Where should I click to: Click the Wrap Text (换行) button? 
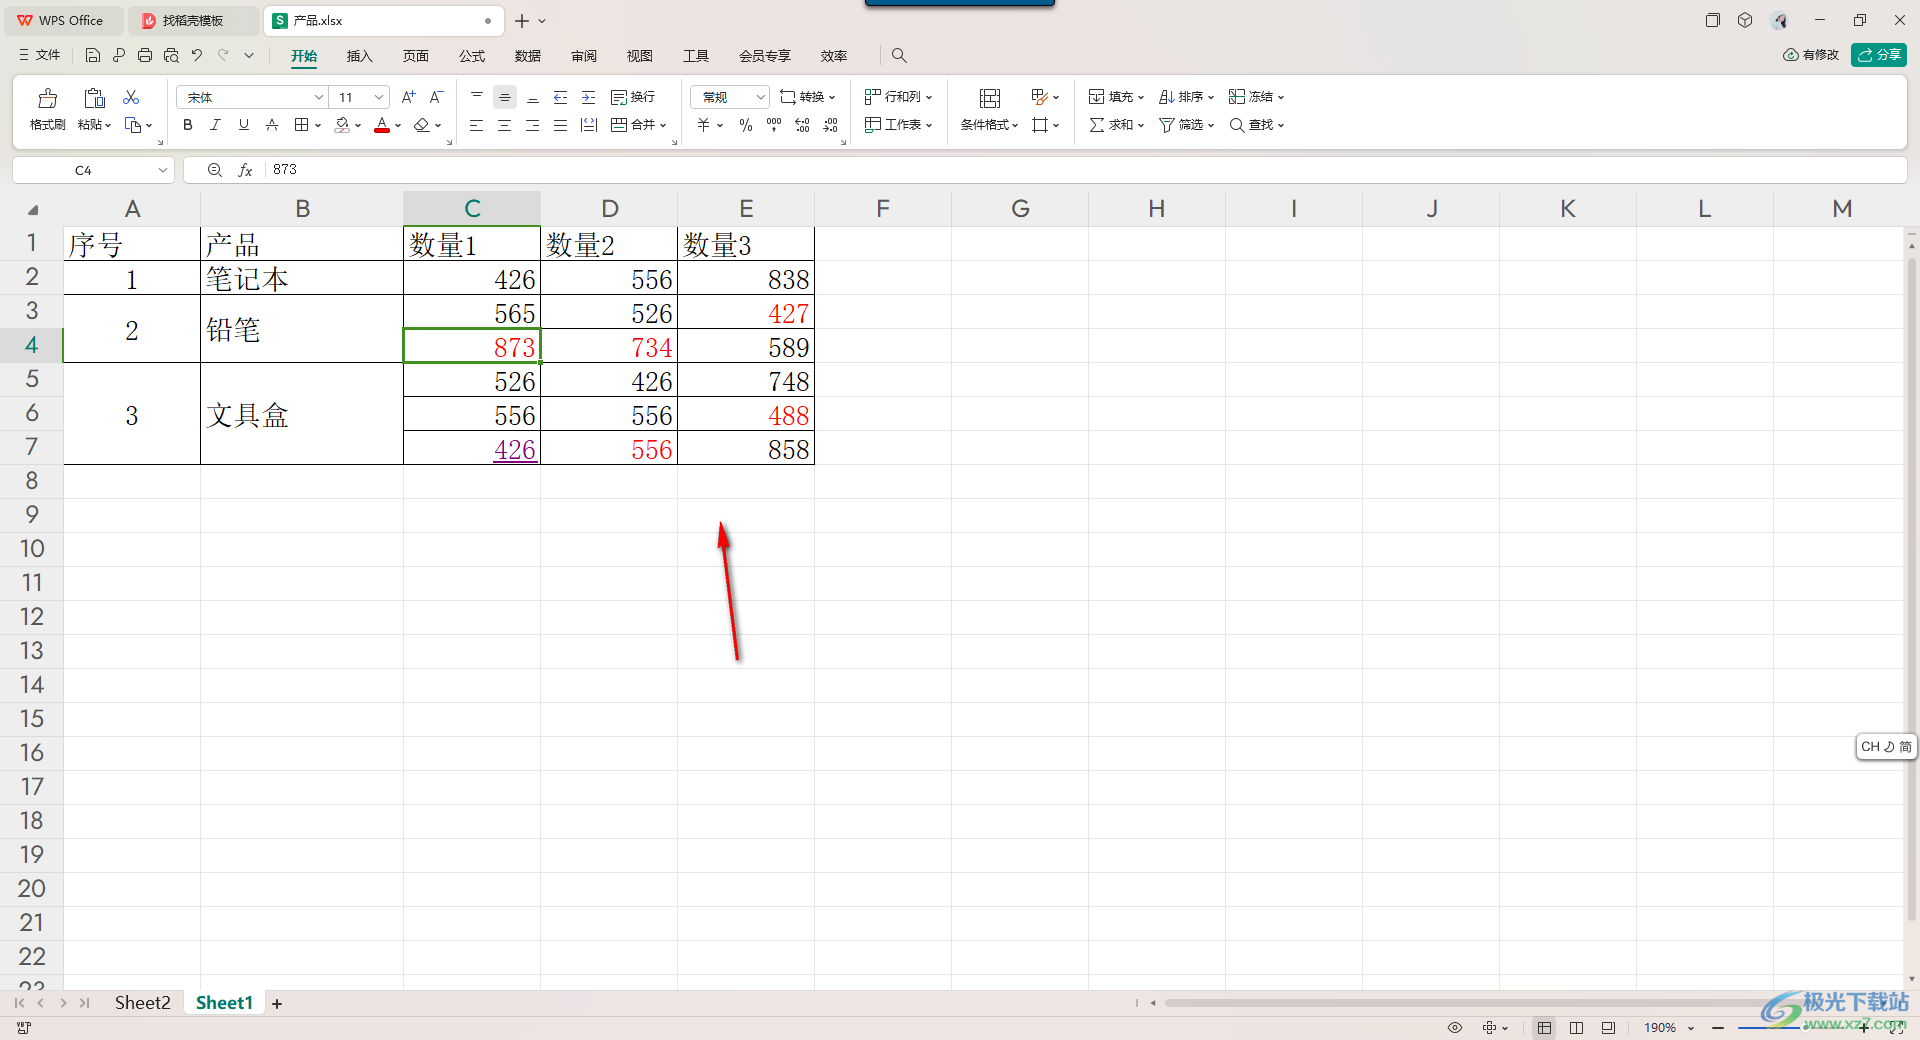[x=633, y=97]
